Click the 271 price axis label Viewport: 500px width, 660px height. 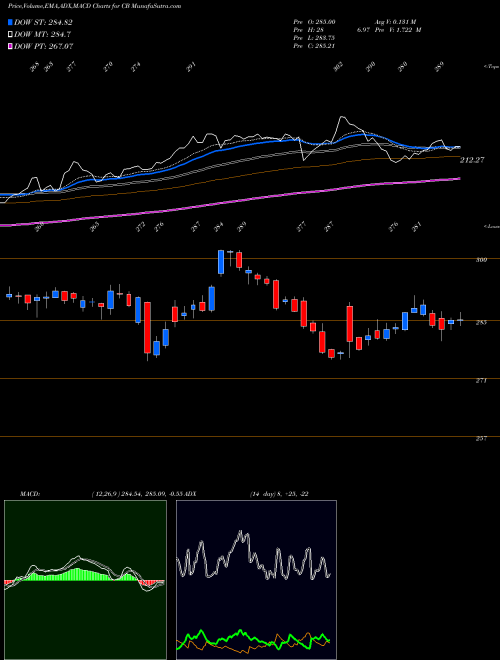[x=481, y=381]
